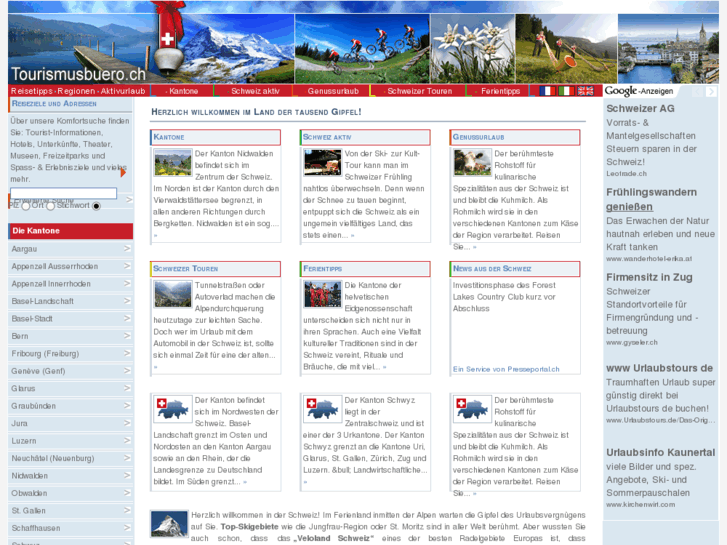The height and width of the screenshot is (545, 727).
Task: Open the Kantone card heading
Action: click(169, 137)
